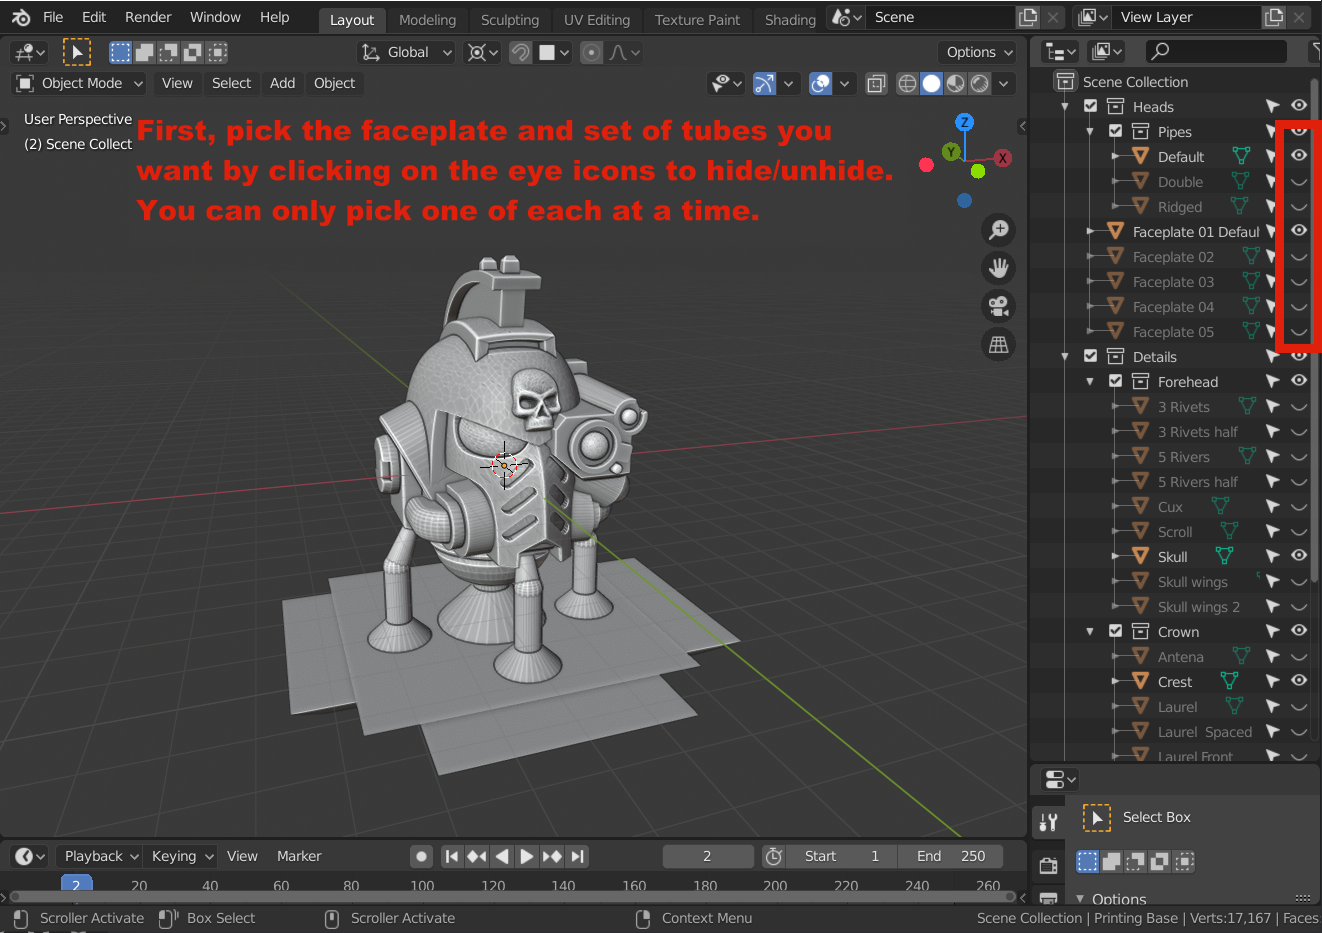Screen dimensions: 1322x933
Task: Click the hand pan navigation icon
Action: tap(998, 268)
